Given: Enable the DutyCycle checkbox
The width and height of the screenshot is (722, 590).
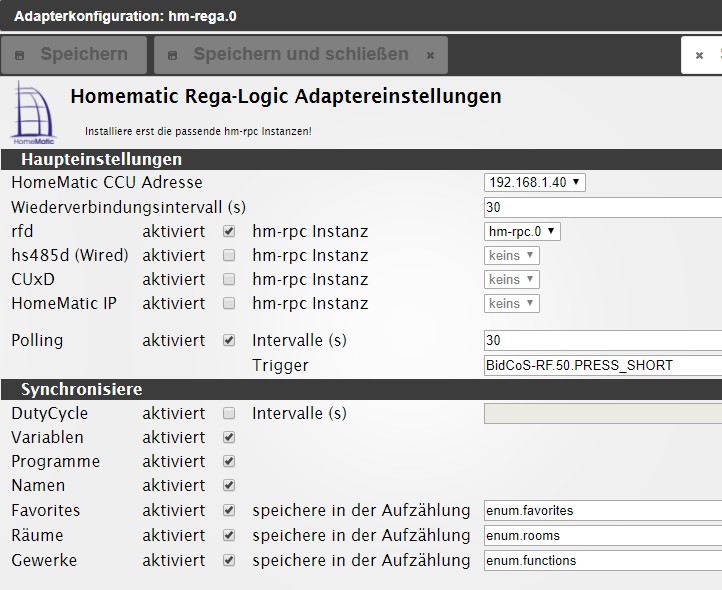Looking at the screenshot, I should tap(229, 413).
